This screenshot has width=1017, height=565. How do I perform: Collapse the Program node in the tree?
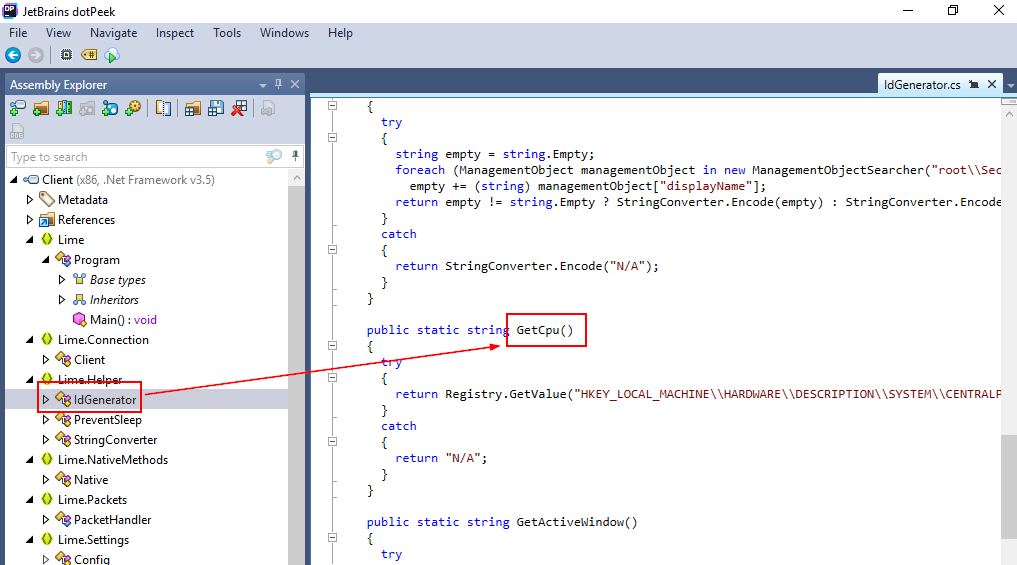(x=44, y=260)
